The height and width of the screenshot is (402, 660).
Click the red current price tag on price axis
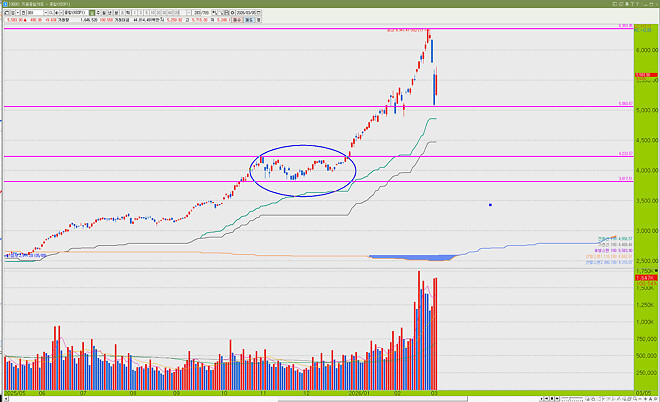point(646,75)
